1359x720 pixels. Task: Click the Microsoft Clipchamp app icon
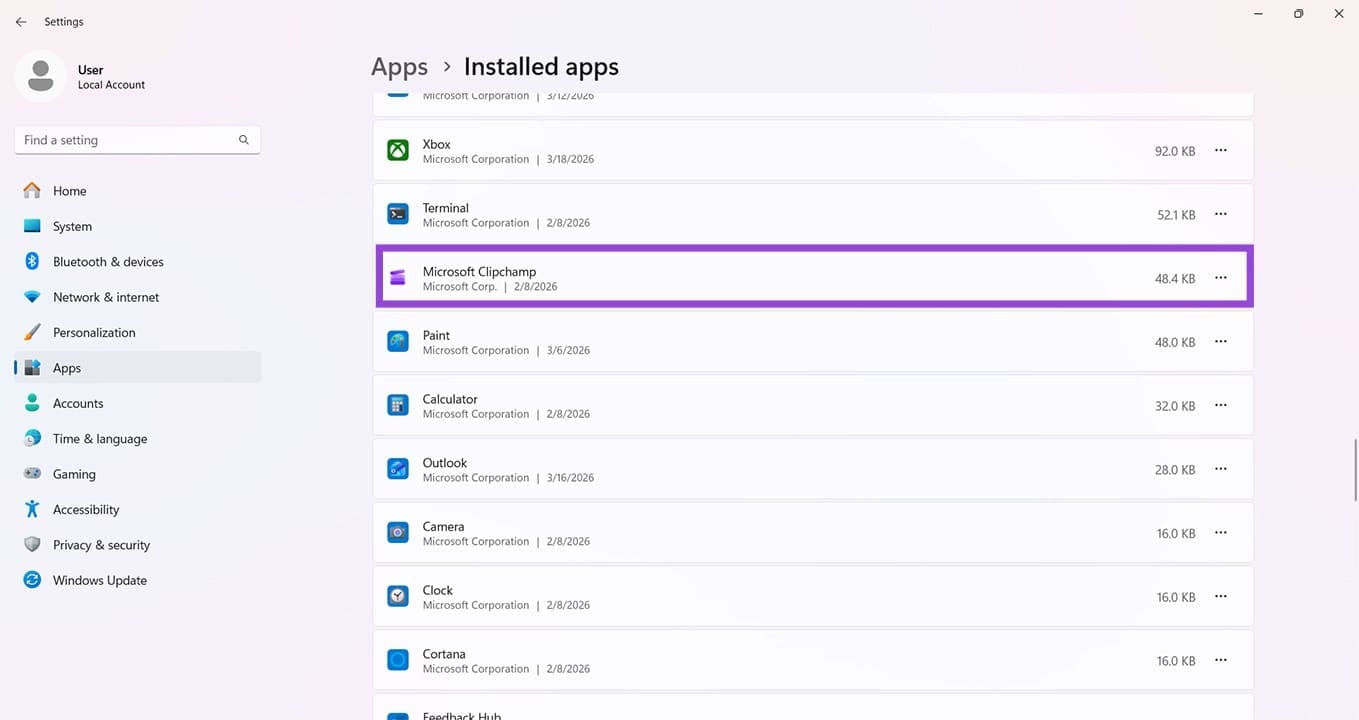coord(398,278)
